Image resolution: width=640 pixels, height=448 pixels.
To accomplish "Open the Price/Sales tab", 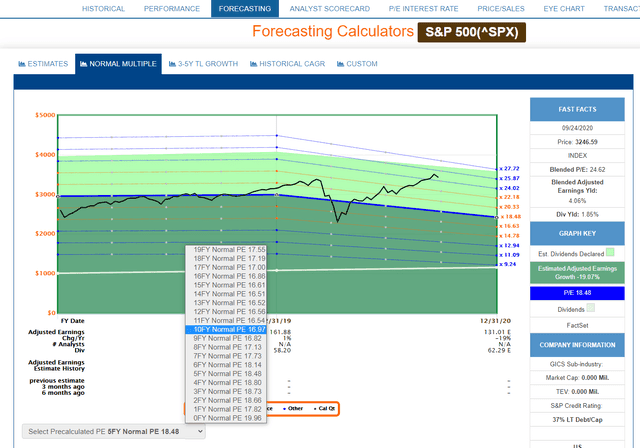I will (501, 9).
